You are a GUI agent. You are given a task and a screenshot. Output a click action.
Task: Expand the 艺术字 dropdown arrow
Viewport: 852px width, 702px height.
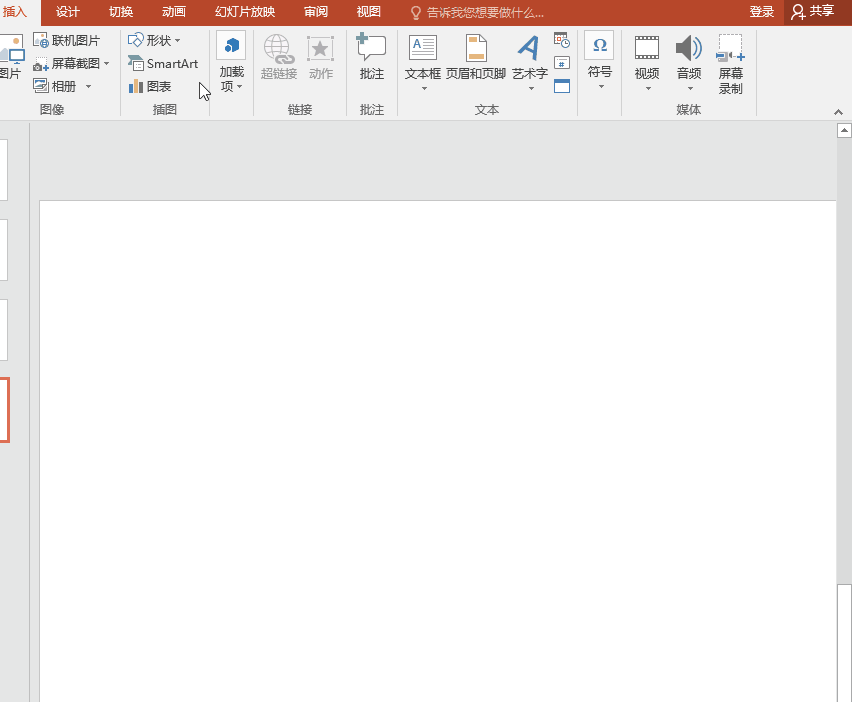tap(531, 89)
